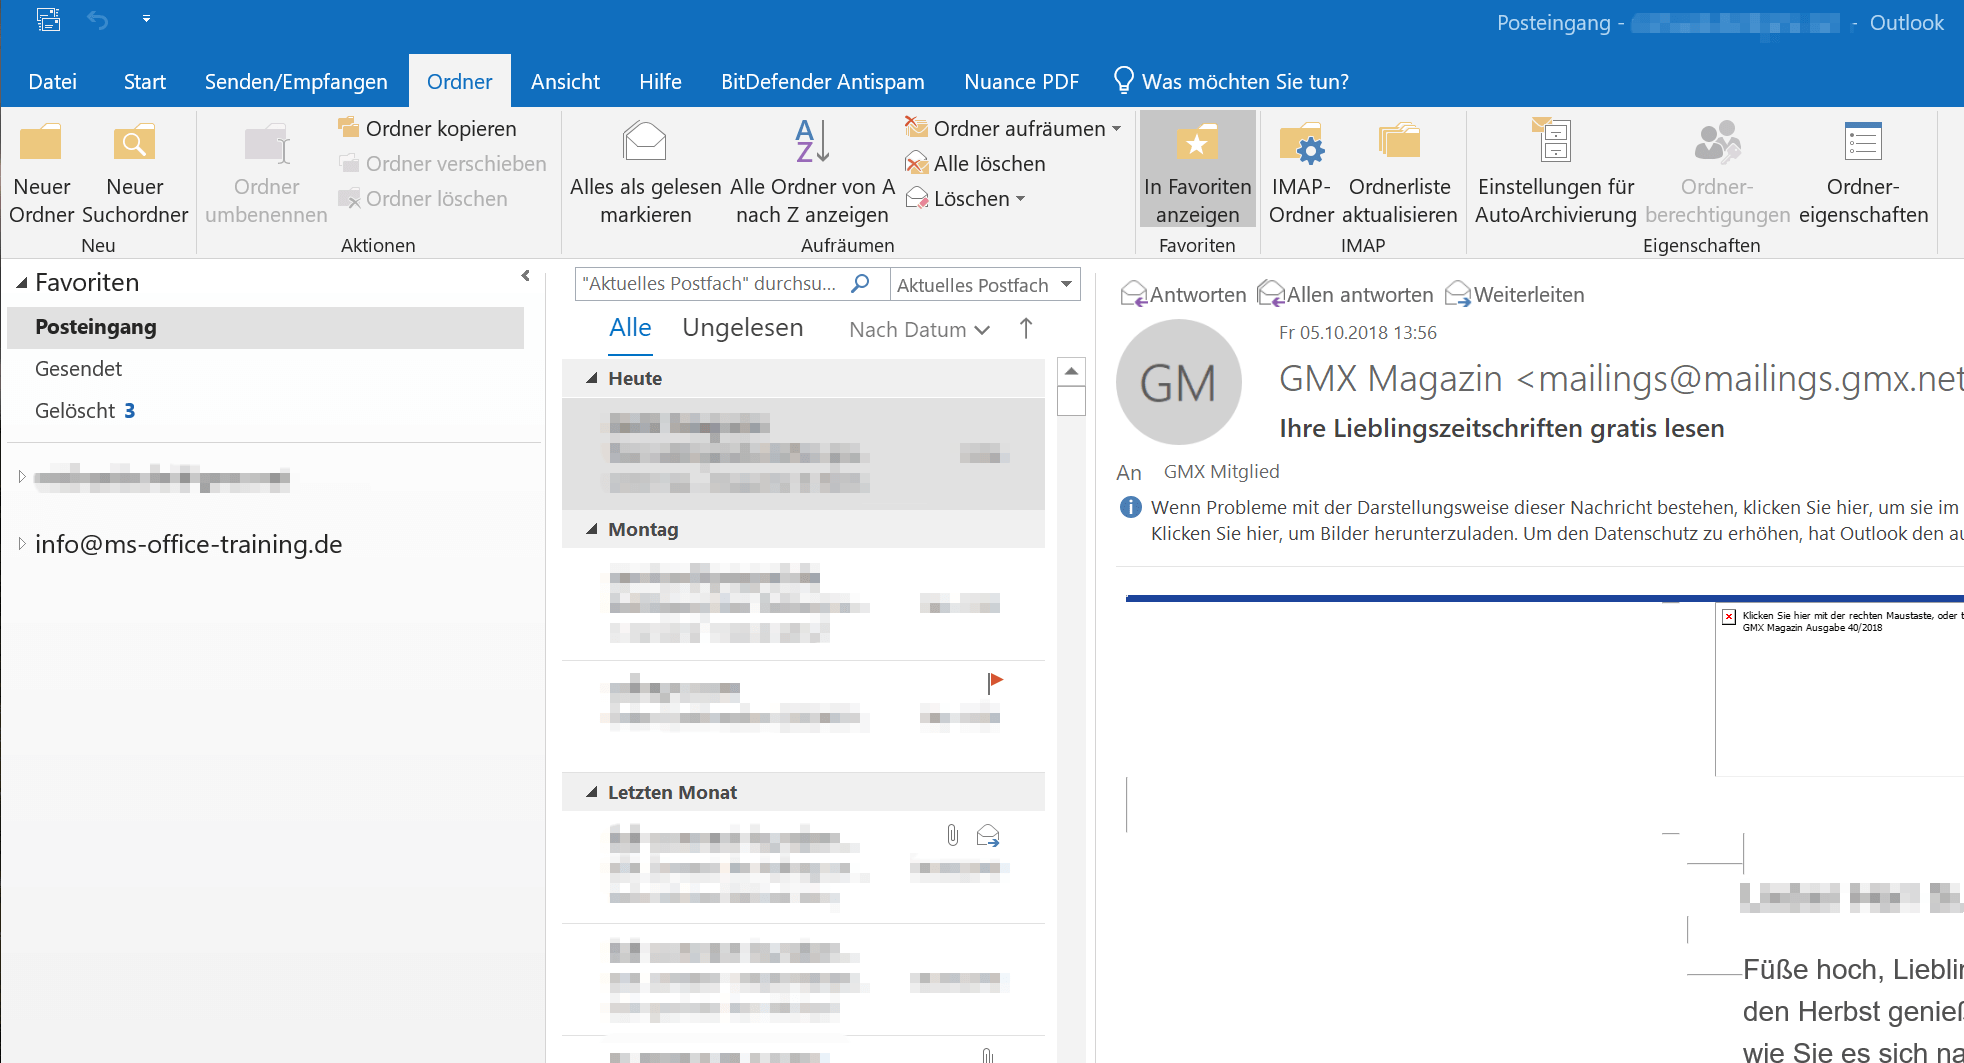Sort all folders A to Z
1964x1063 pixels.
tap(812, 170)
